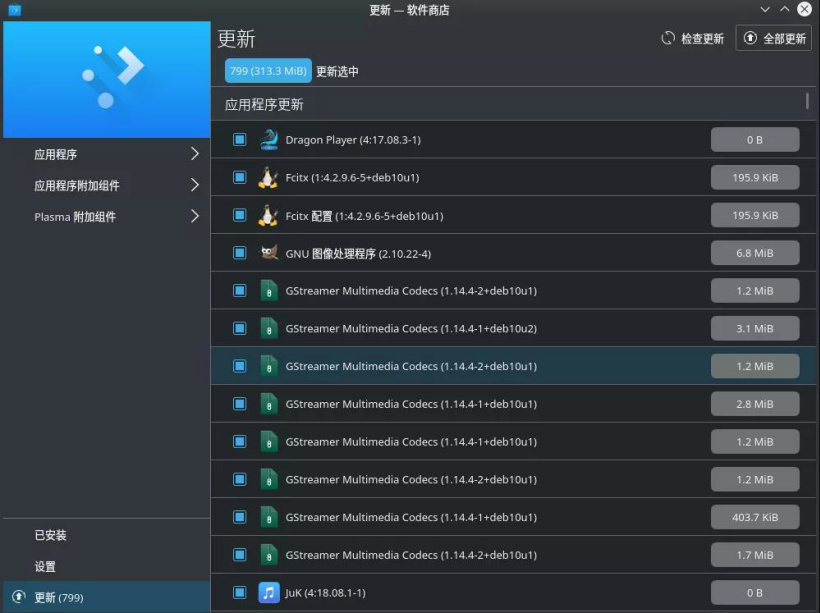Click the package icon in the 2.8 MiB GStreamer row
Image resolution: width=820 pixels, height=613 pixels.
[269, 404]
